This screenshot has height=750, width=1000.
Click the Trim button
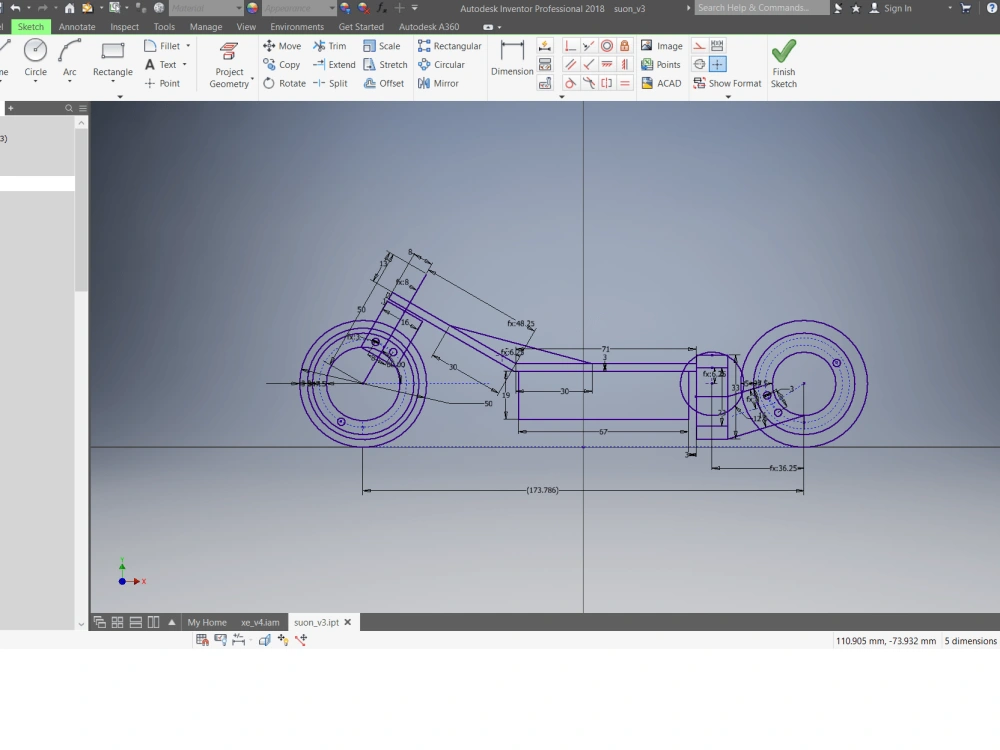(330, 46)
